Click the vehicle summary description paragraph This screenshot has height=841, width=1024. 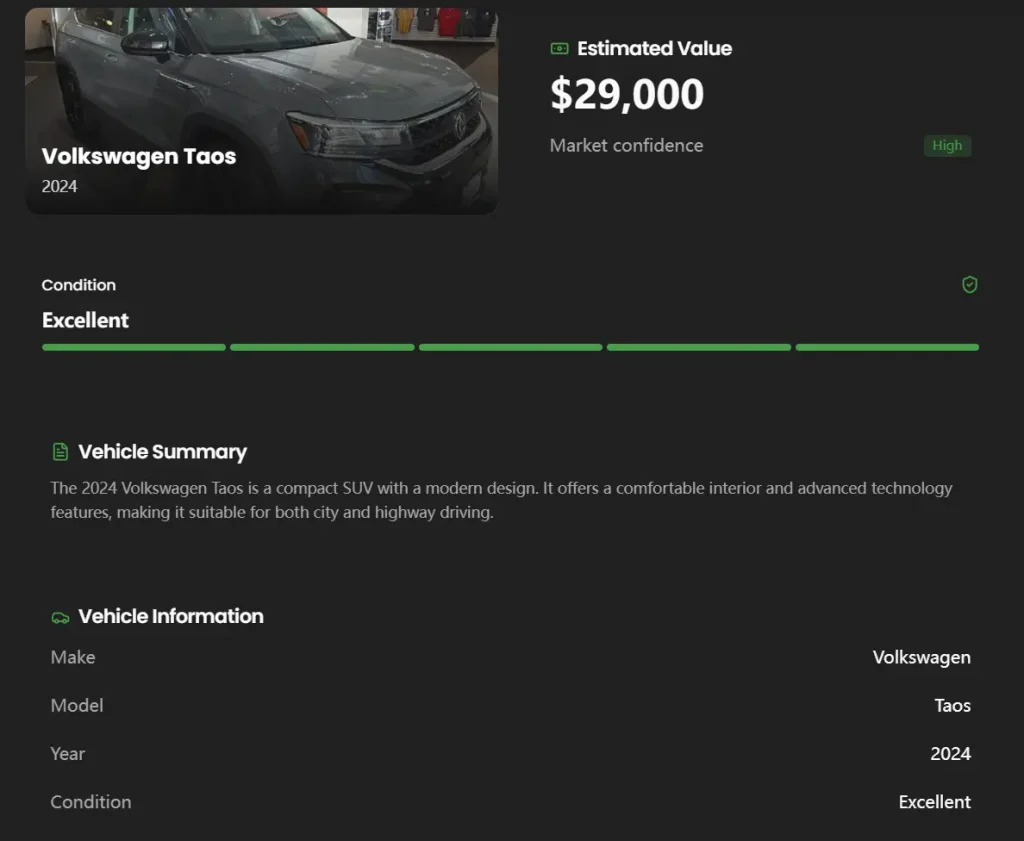pyautogui.click(x=500, y=500)
